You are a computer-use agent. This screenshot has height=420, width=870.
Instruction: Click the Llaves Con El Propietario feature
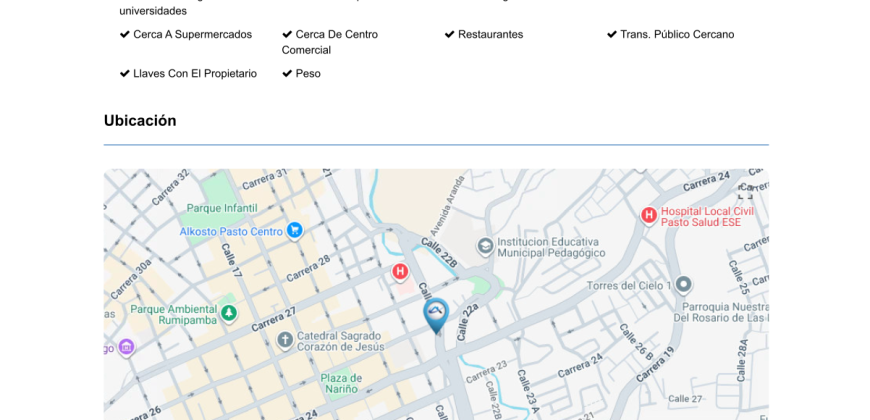tap(188, 74)
